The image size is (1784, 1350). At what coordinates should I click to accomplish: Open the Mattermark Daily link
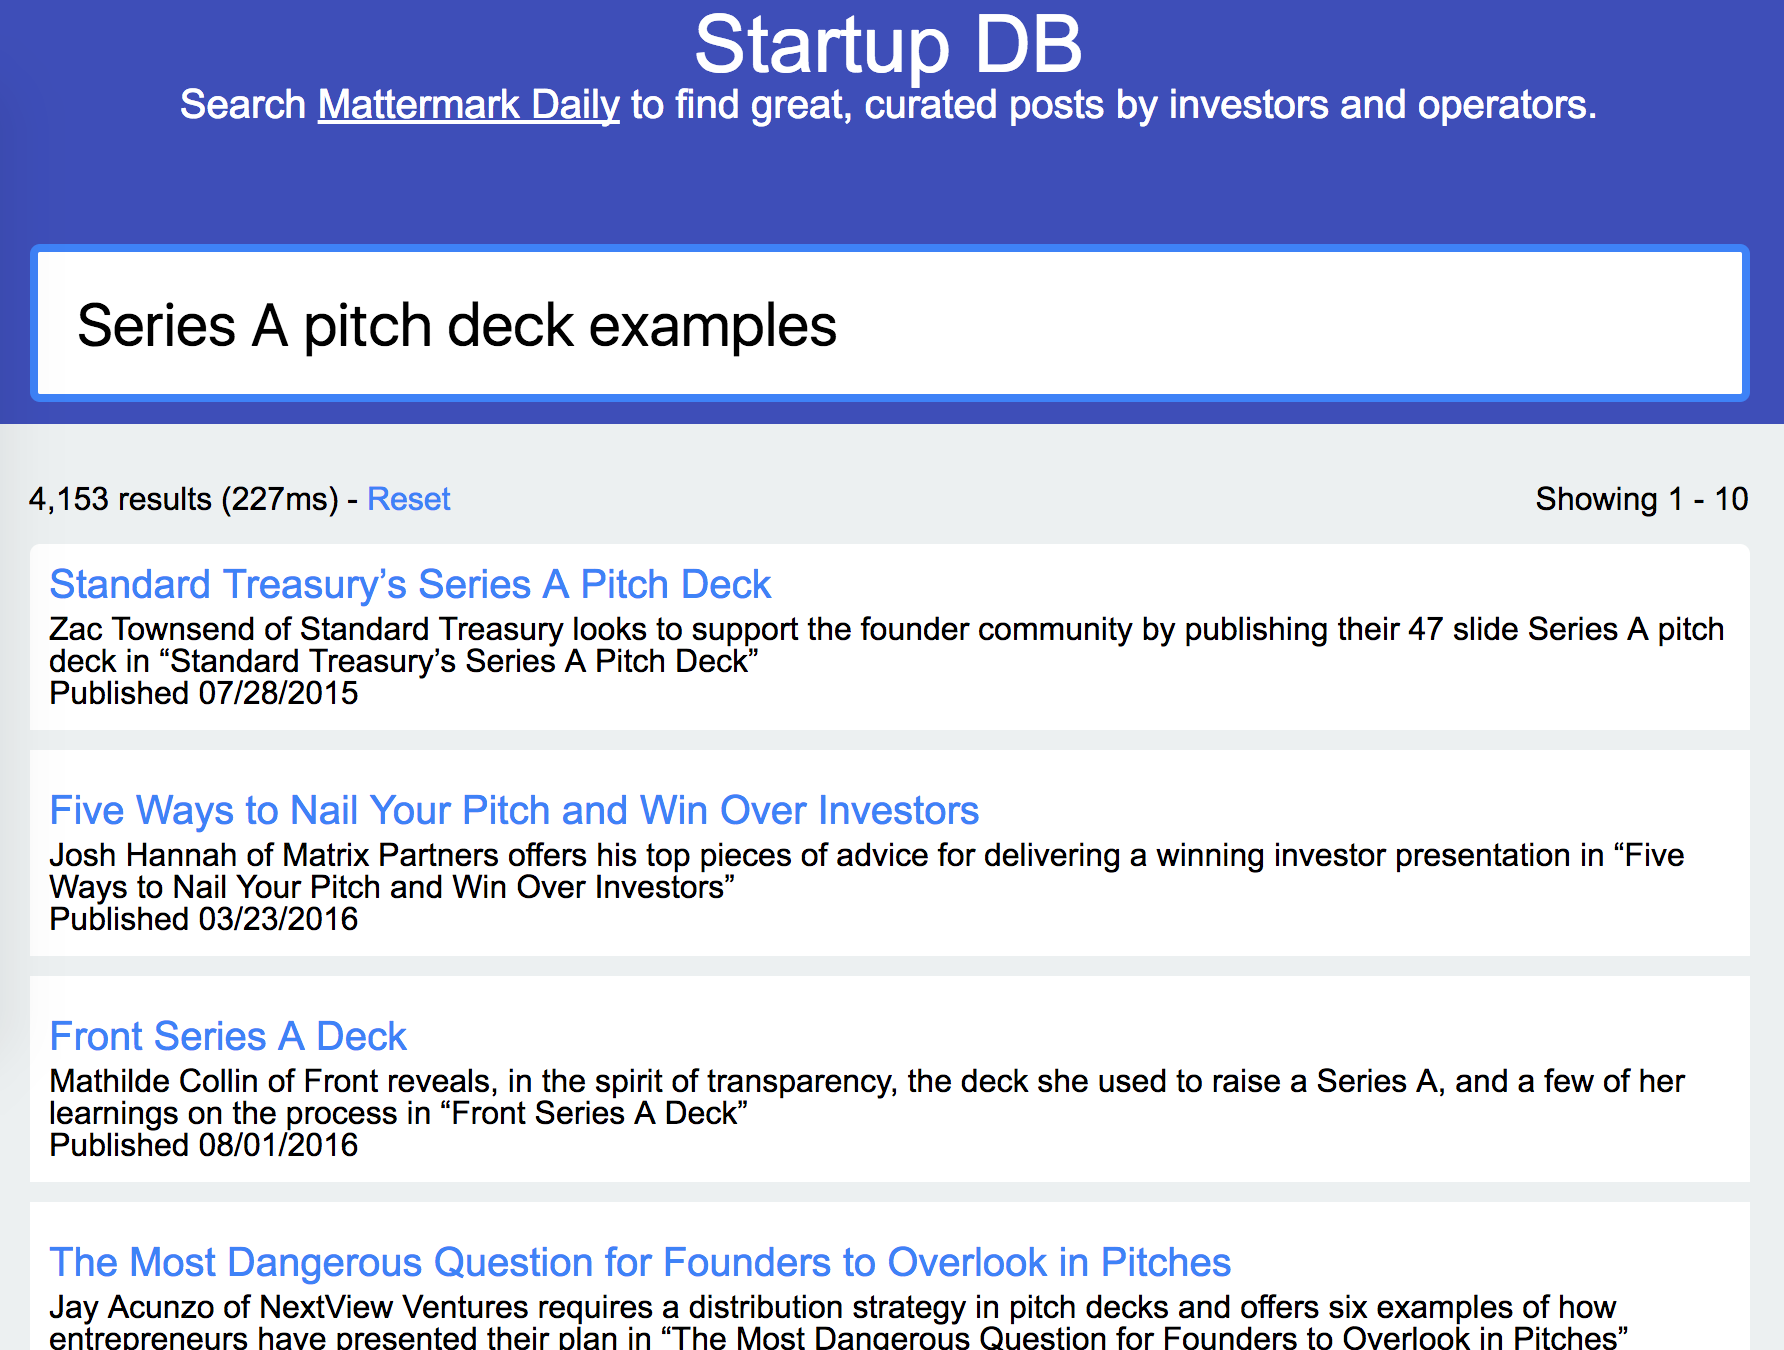click(468, 105)
